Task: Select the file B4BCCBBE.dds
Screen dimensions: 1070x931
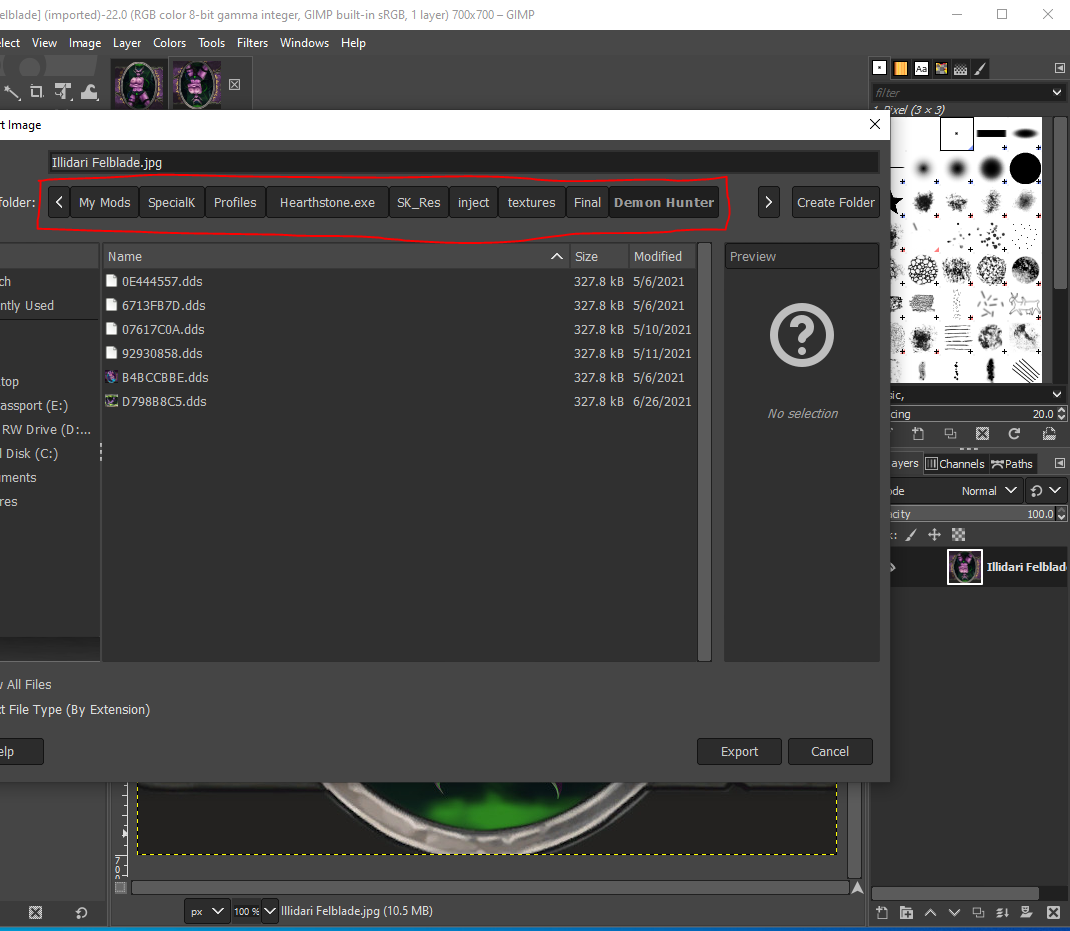Action: (165, 378)
